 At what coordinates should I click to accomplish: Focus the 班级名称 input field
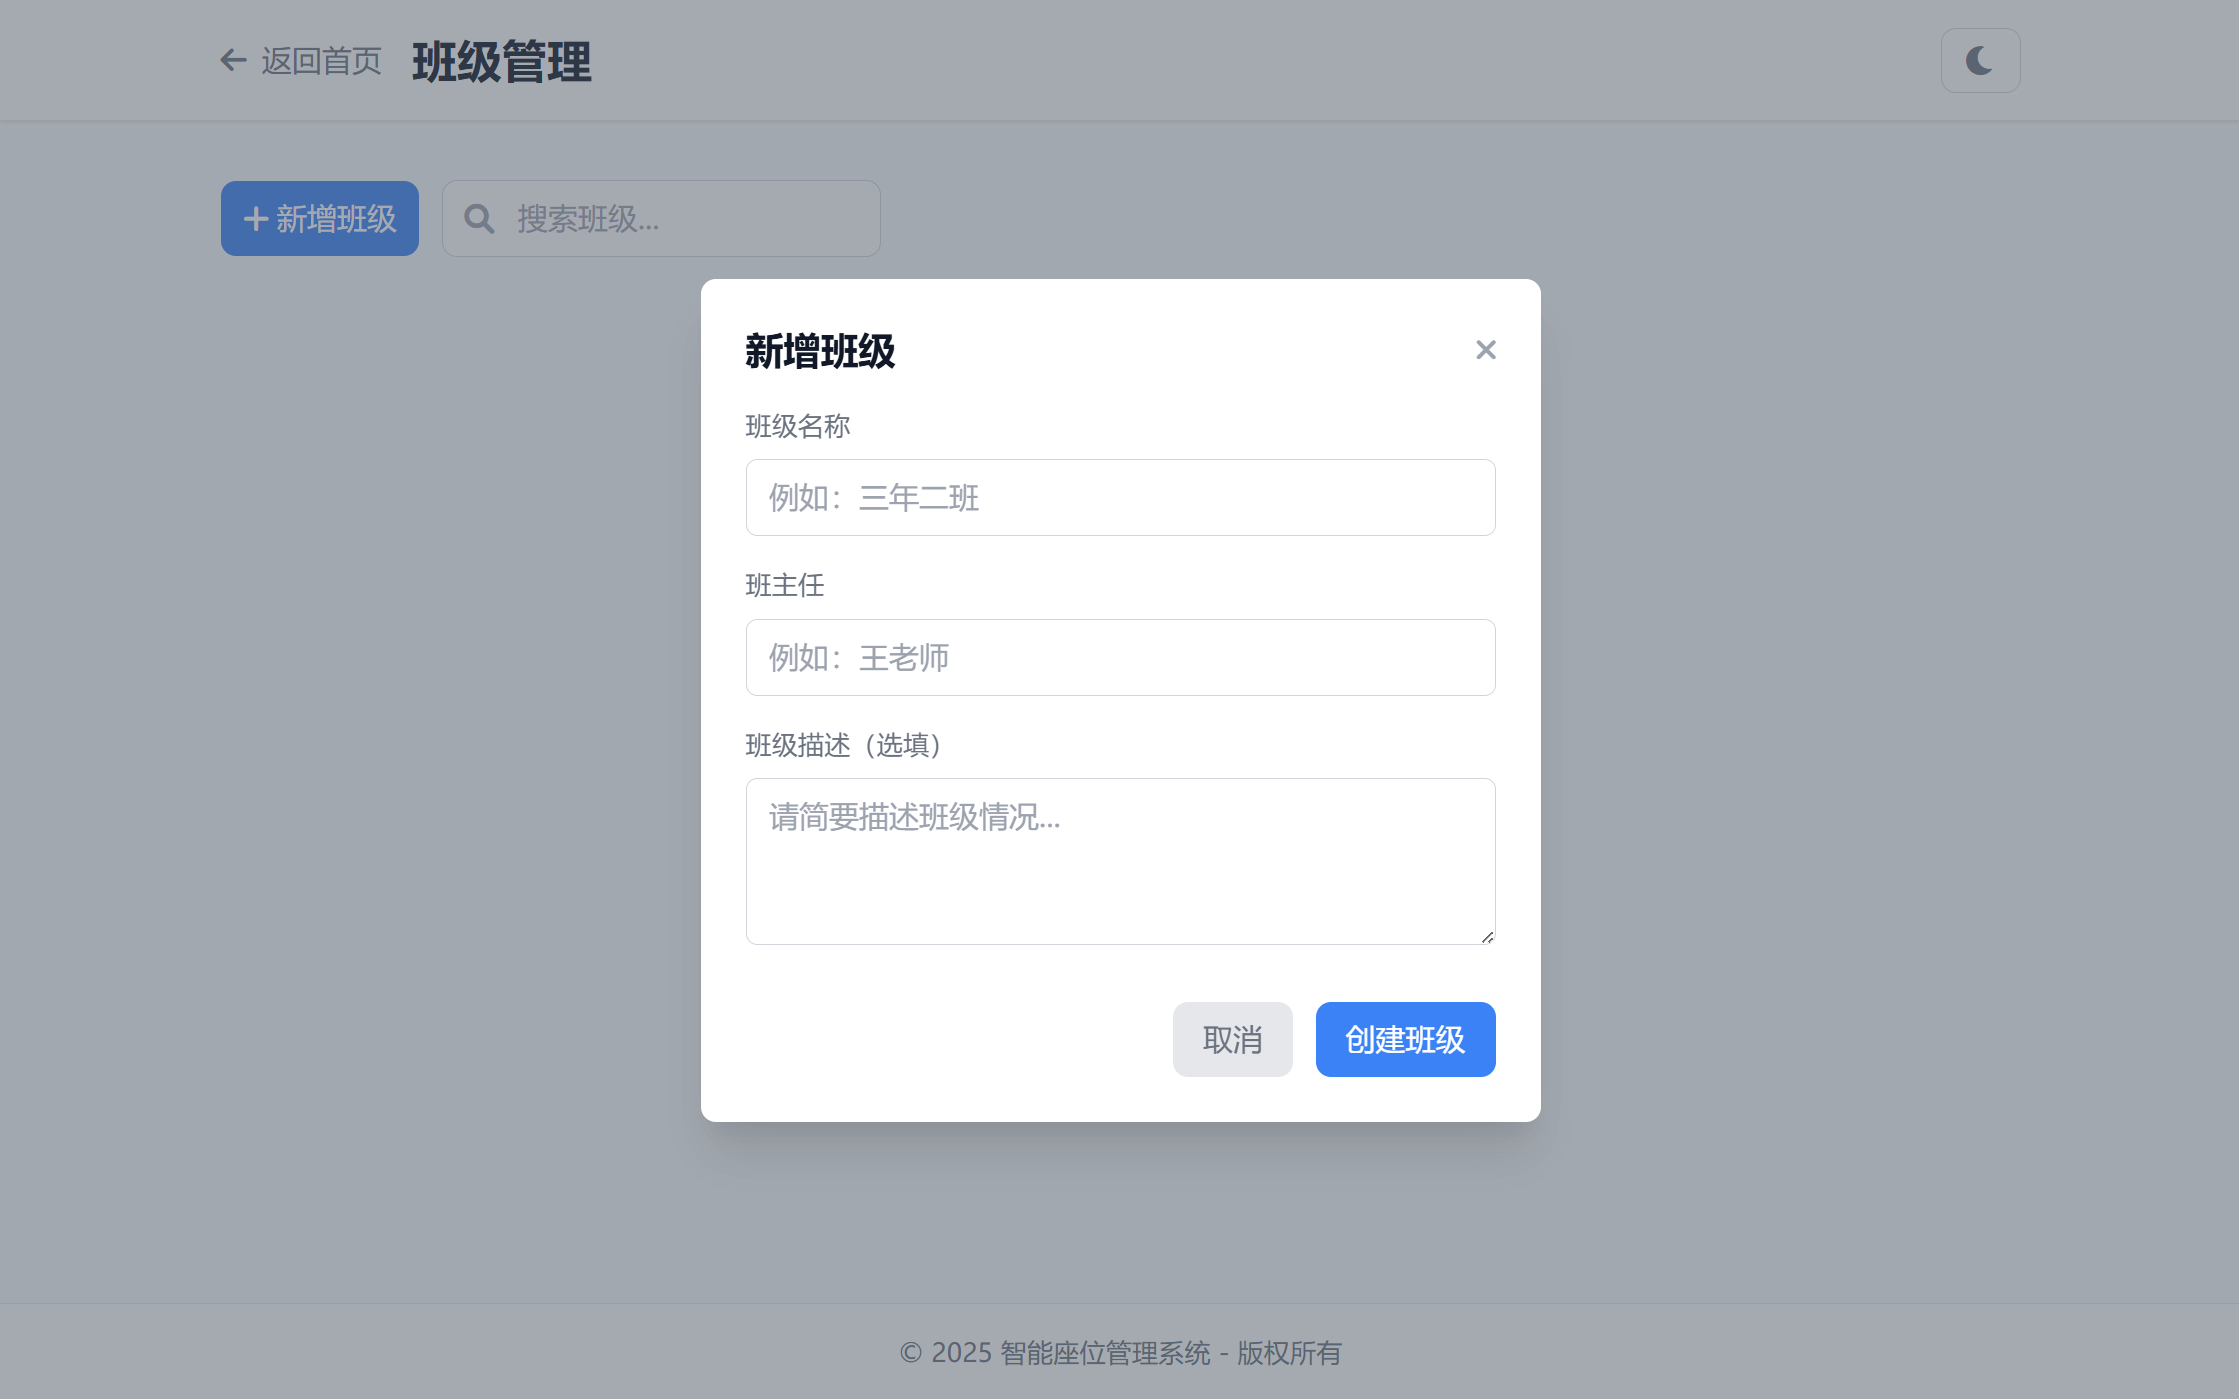click(1120, 497)
